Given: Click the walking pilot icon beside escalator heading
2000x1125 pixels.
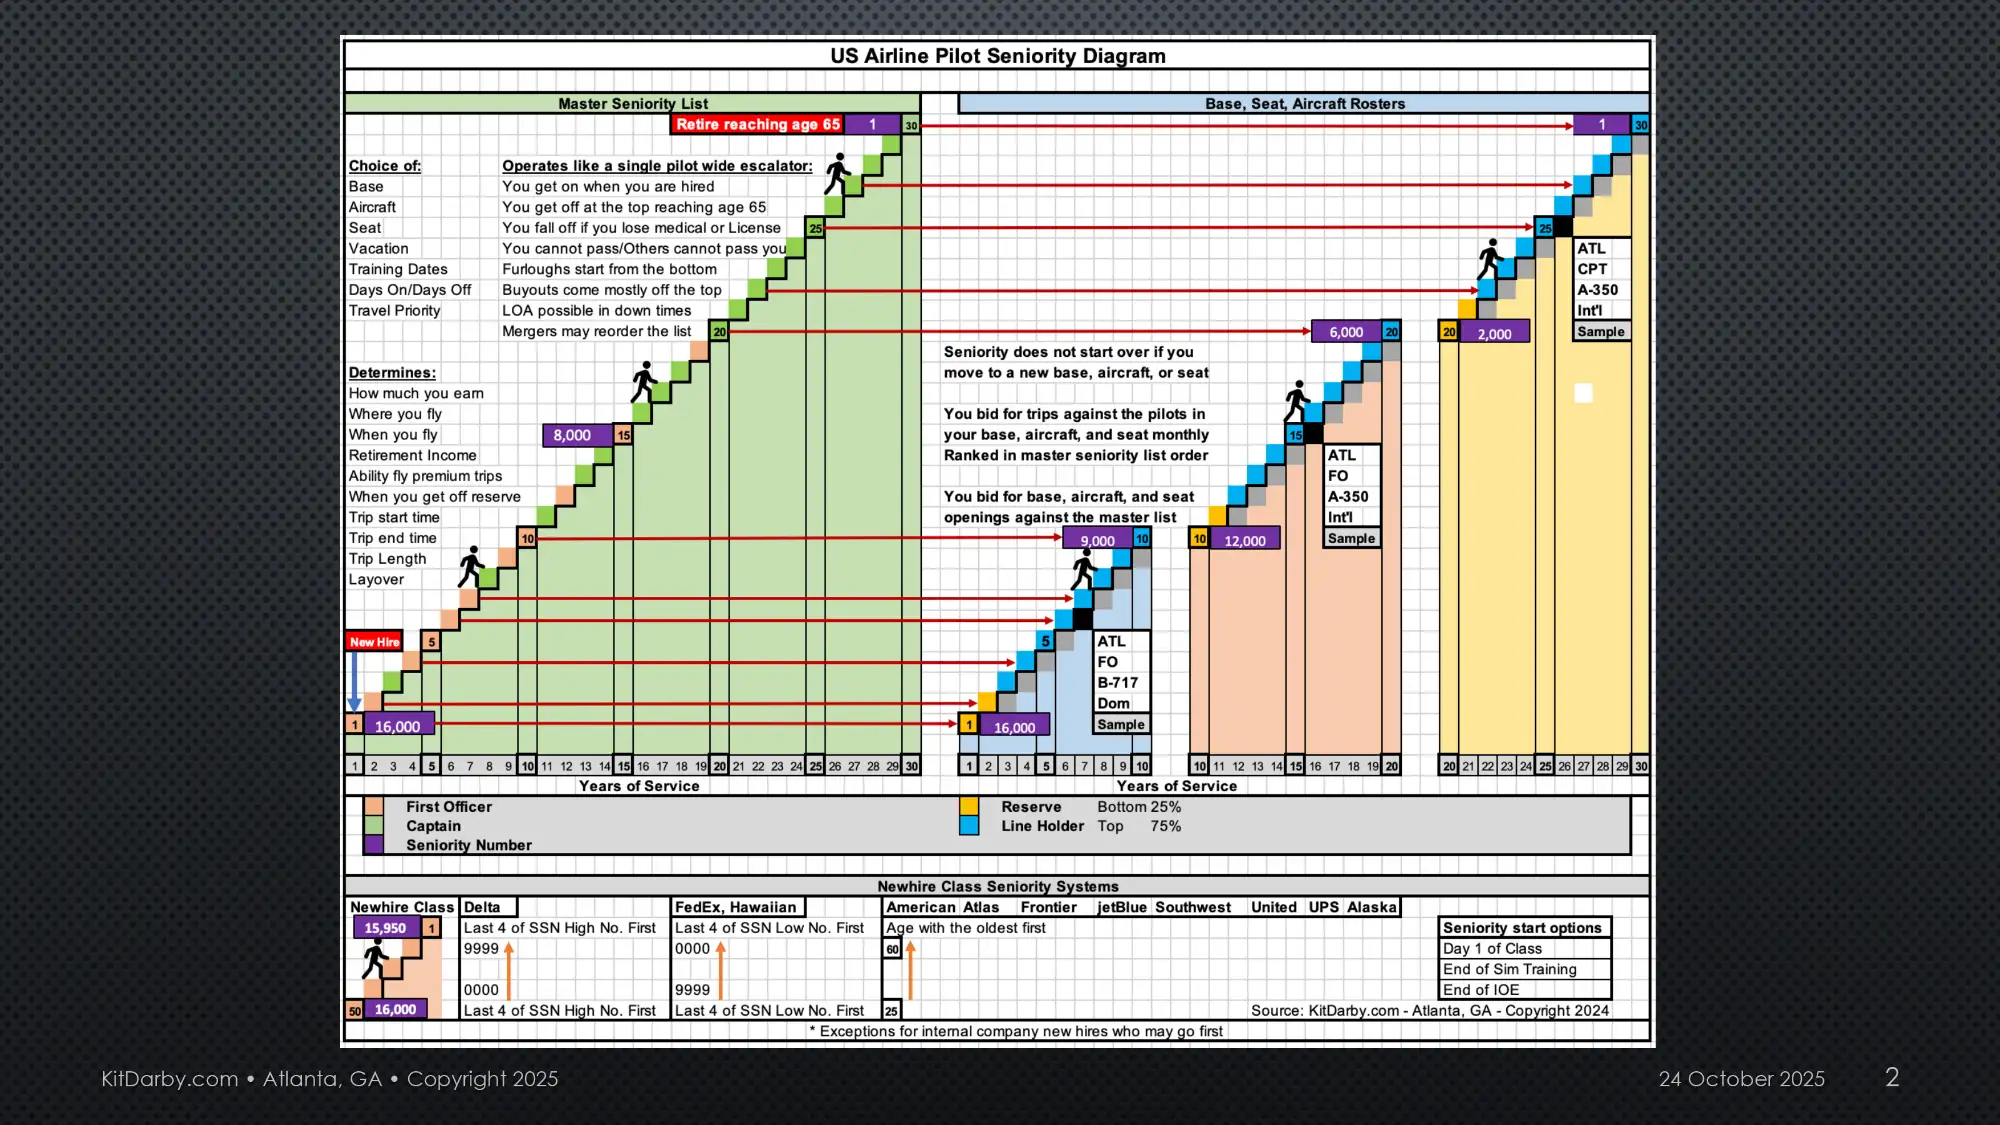Looking at the screenshot, I should (x=837, y=174).
